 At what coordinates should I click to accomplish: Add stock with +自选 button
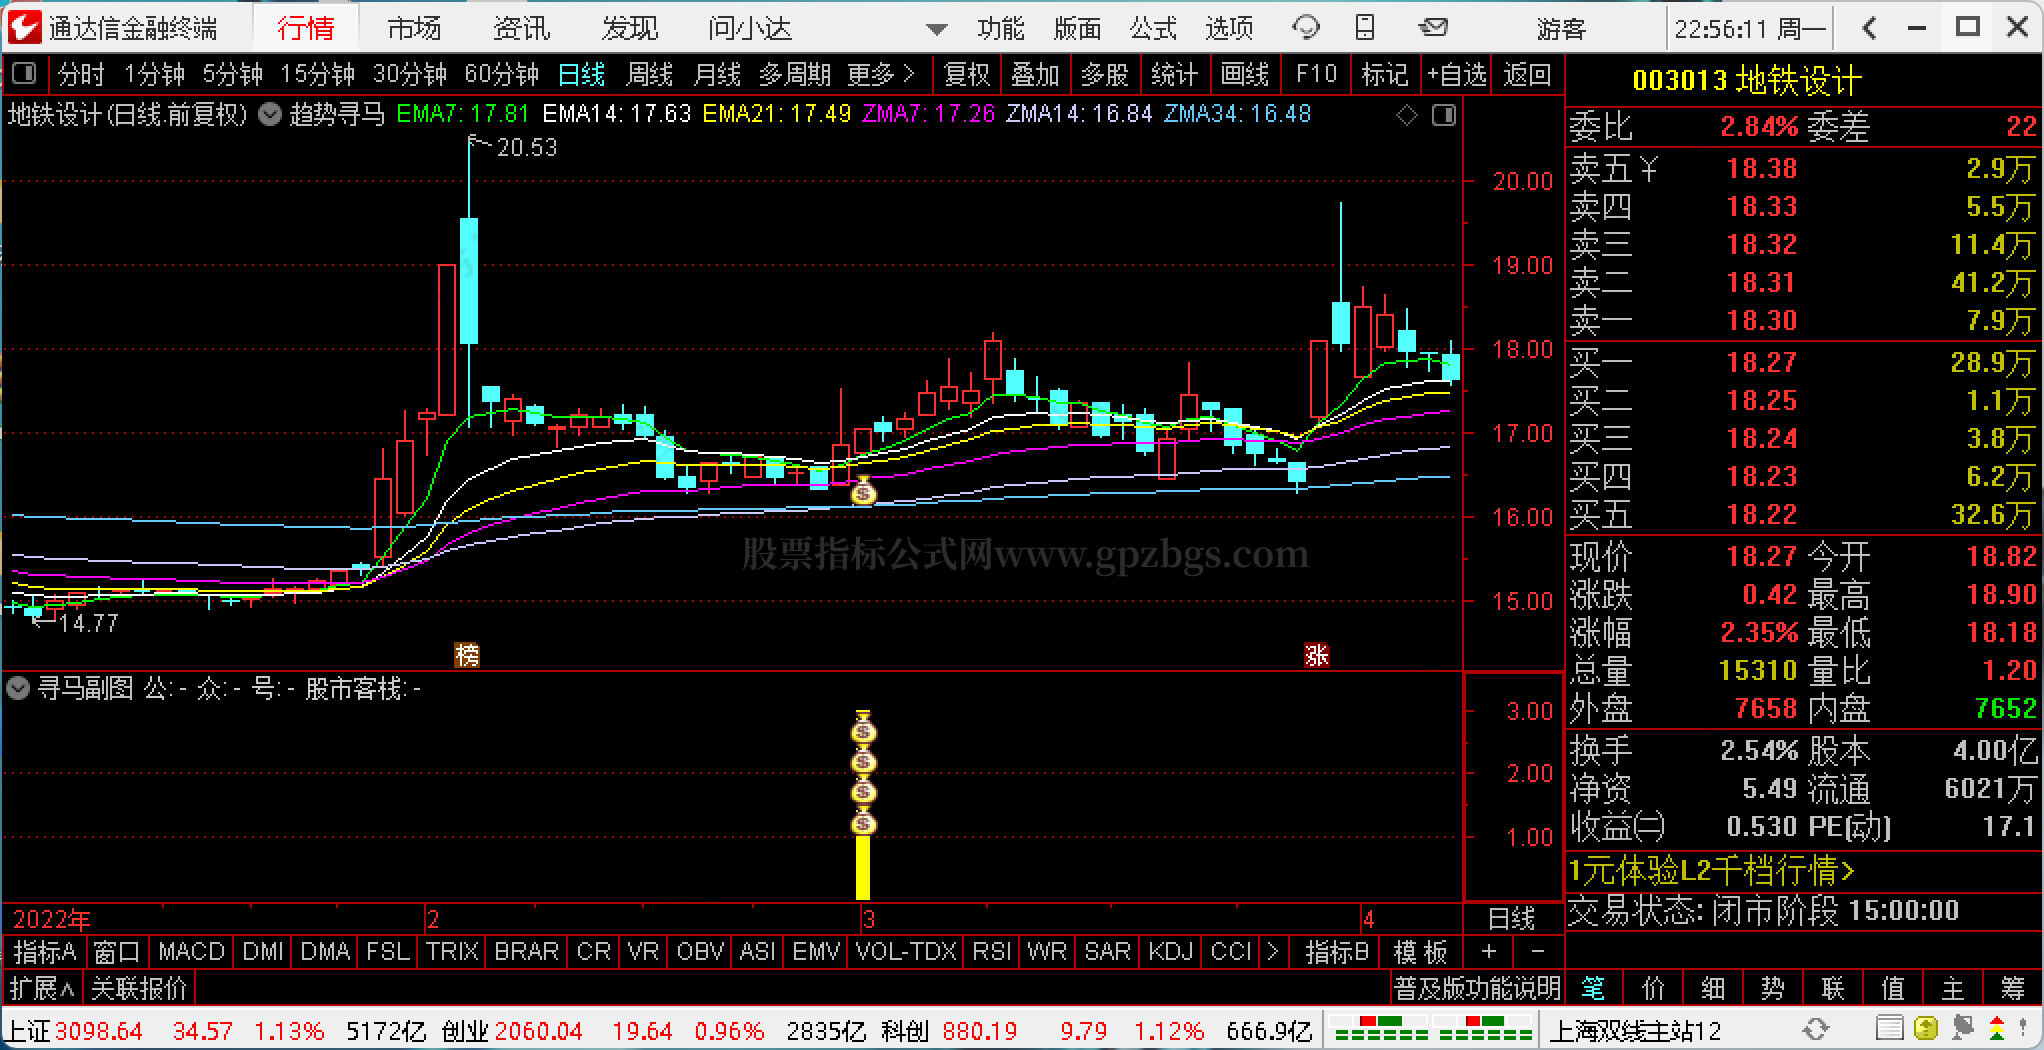1457,74
